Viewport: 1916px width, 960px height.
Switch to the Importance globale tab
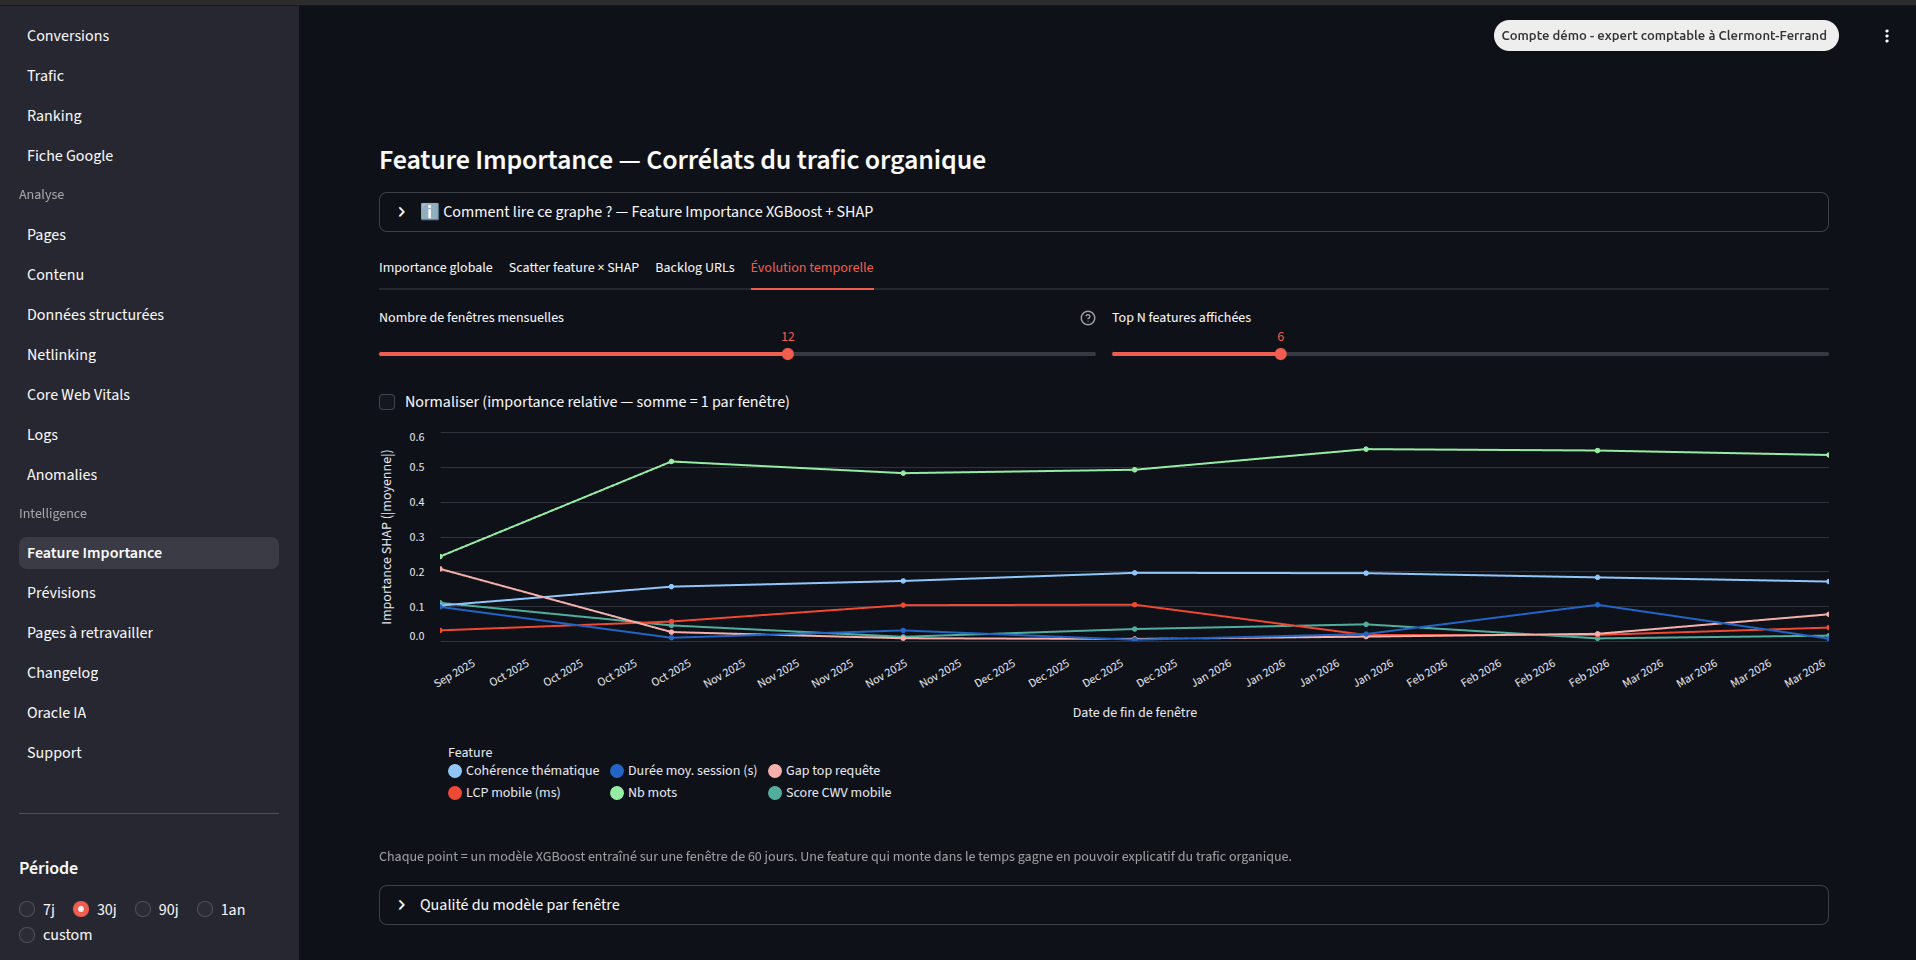435,267
